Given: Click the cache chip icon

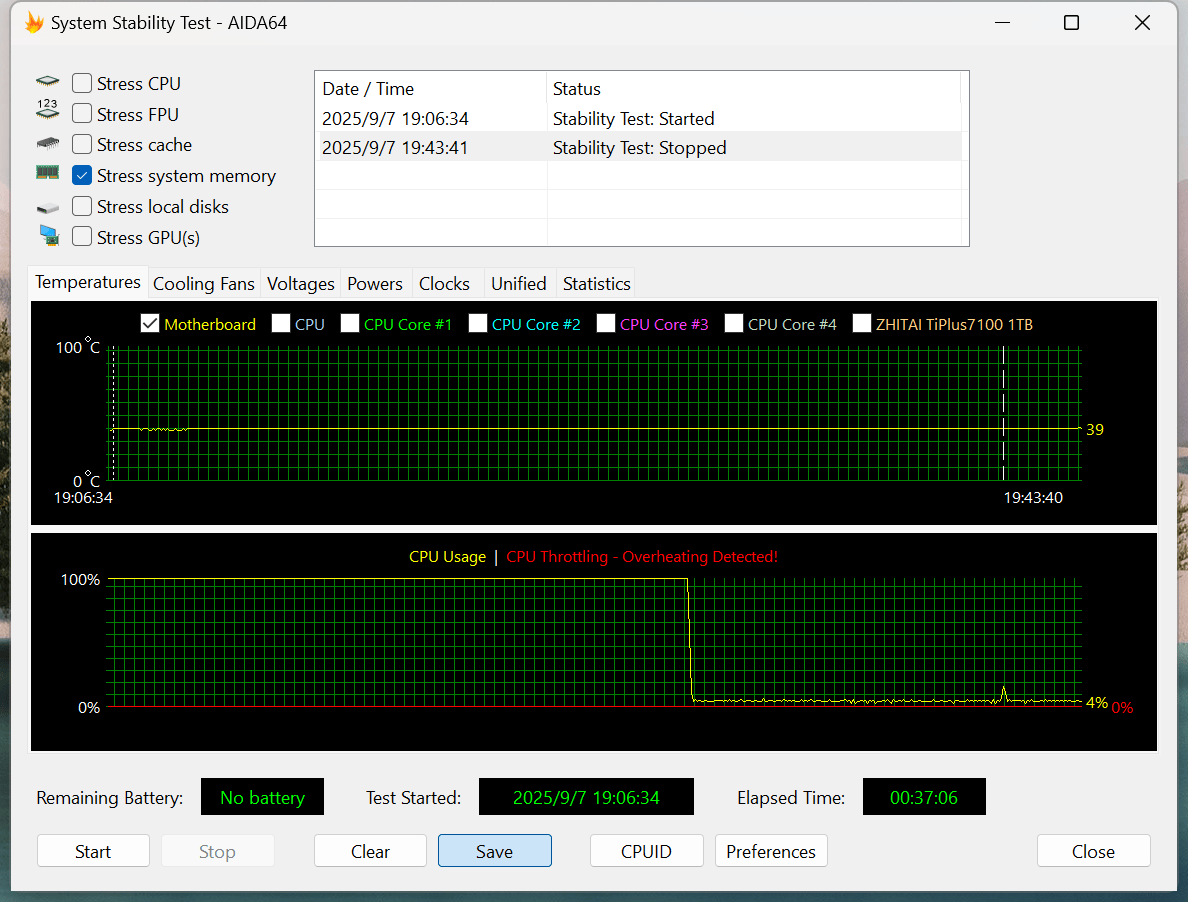Looking at the screenshot, I should click(x=48, y=142).
